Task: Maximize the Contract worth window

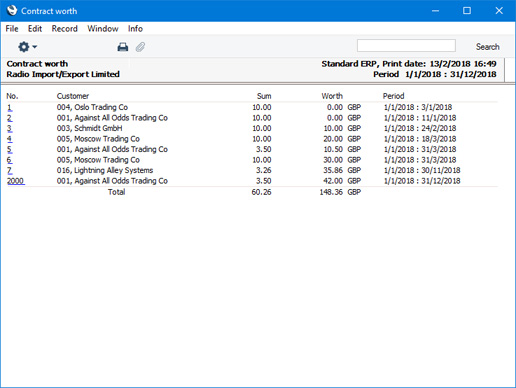Action: click(467, 11)
